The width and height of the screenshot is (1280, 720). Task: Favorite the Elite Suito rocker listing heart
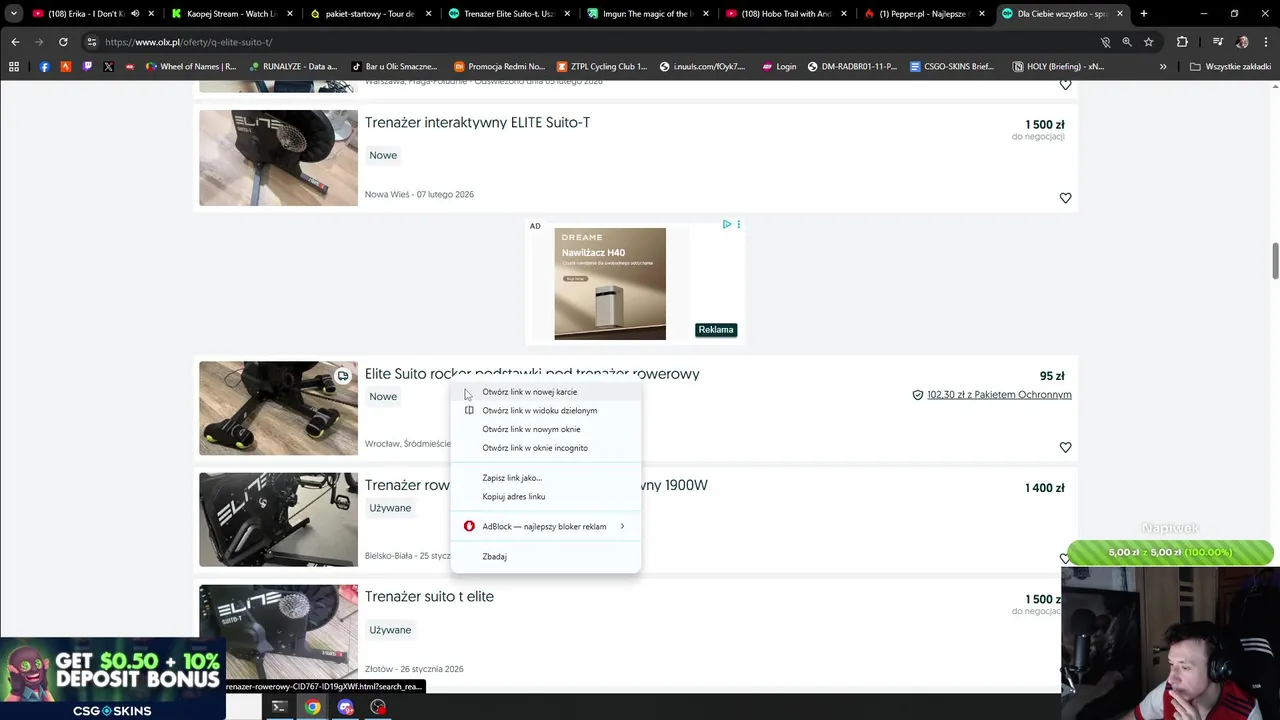pyautogui.click(x=1065, y=447)
